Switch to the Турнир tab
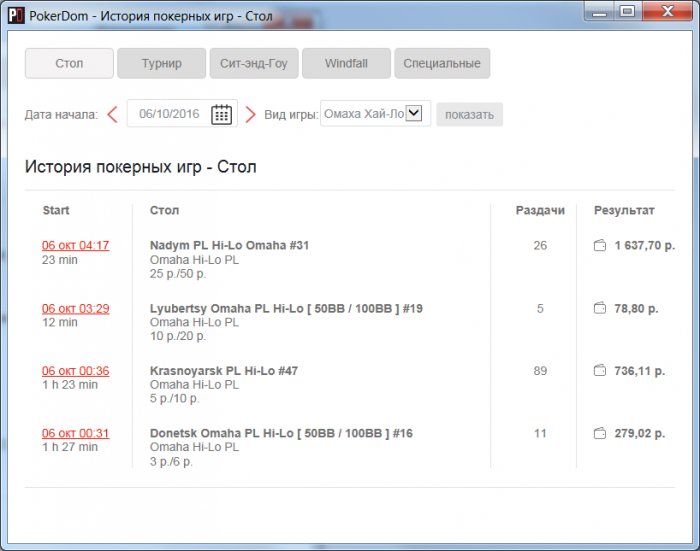This screenshot has width=700, height=551. [162, 63]
